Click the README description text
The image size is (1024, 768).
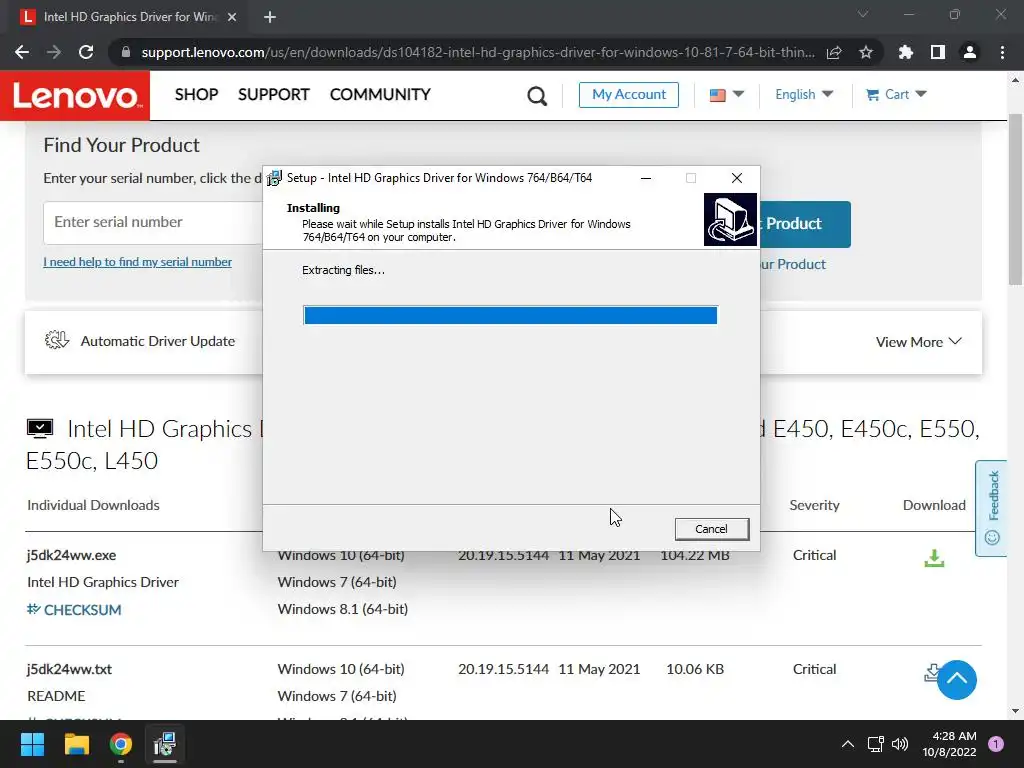pyautogui.click(x=56, y=696)
